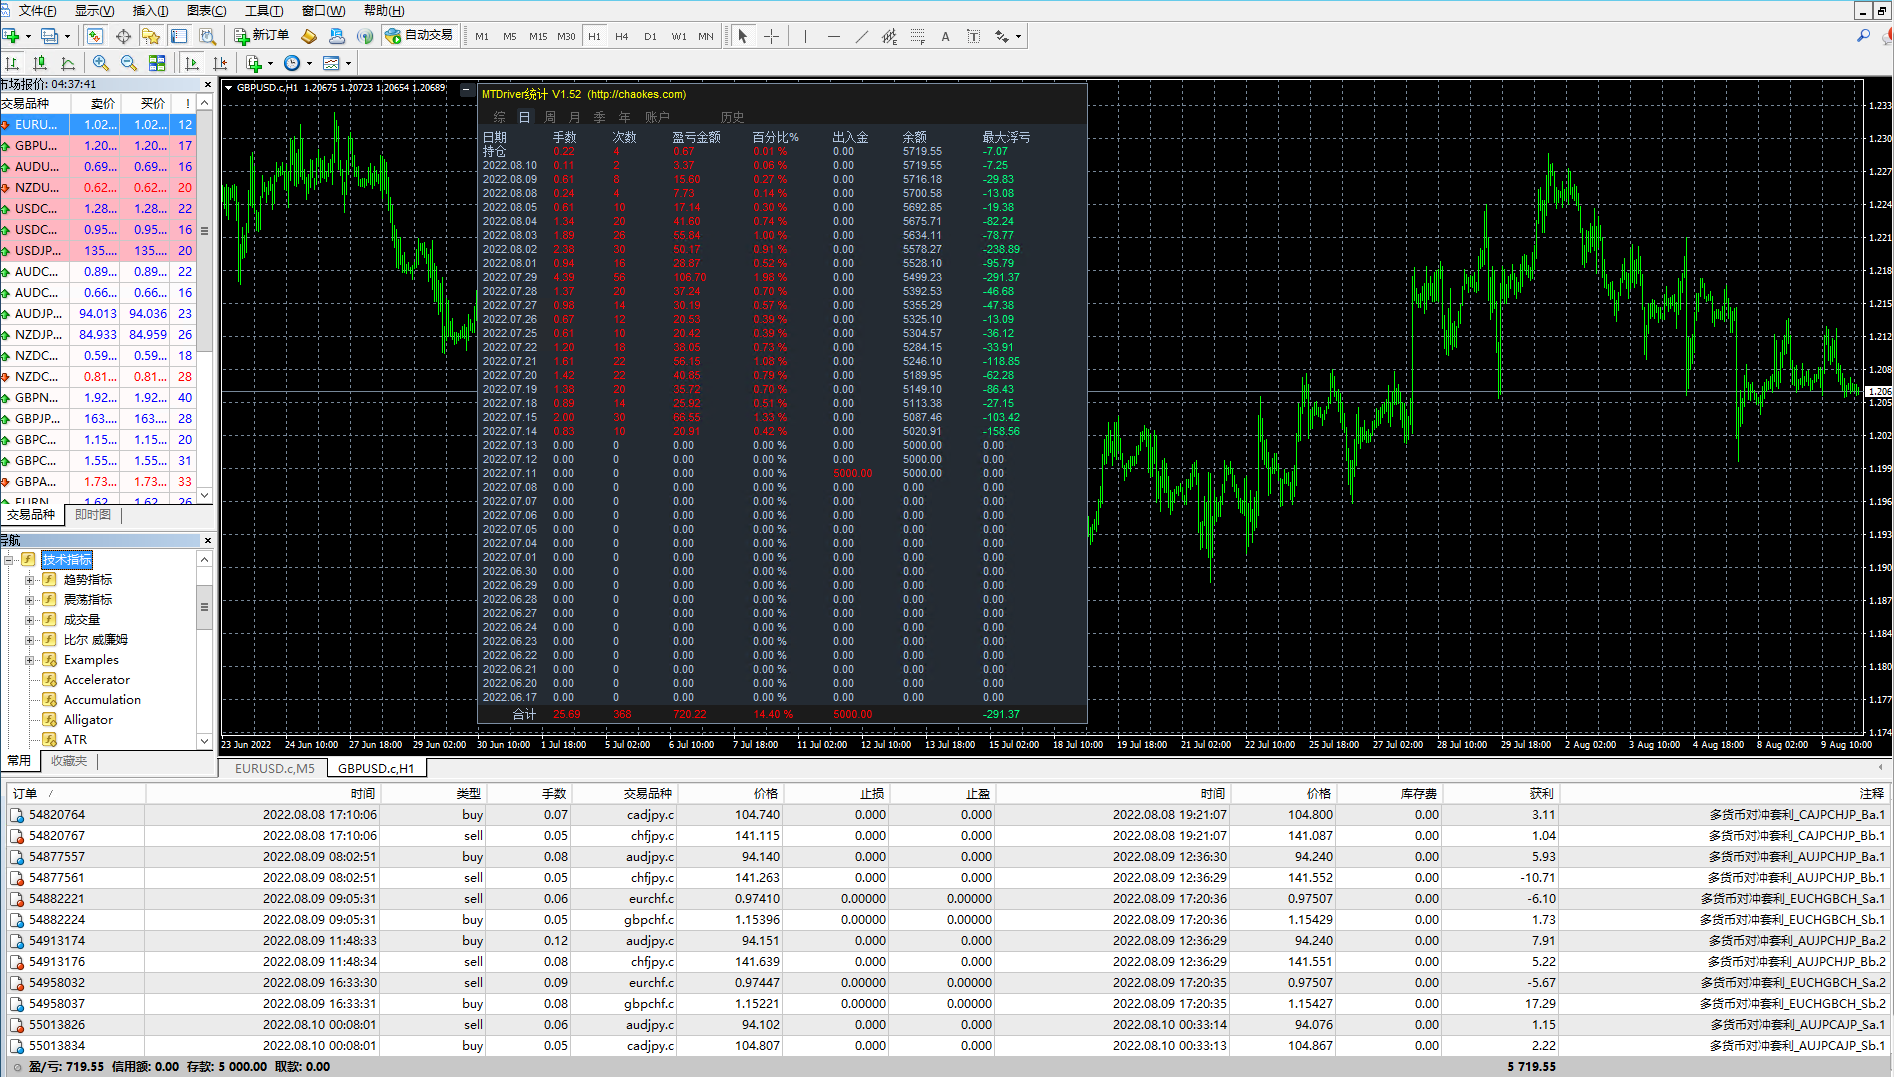Select the horizontal line drawing tool
The image size is (1894, 1077).
(x=833, y=36)
